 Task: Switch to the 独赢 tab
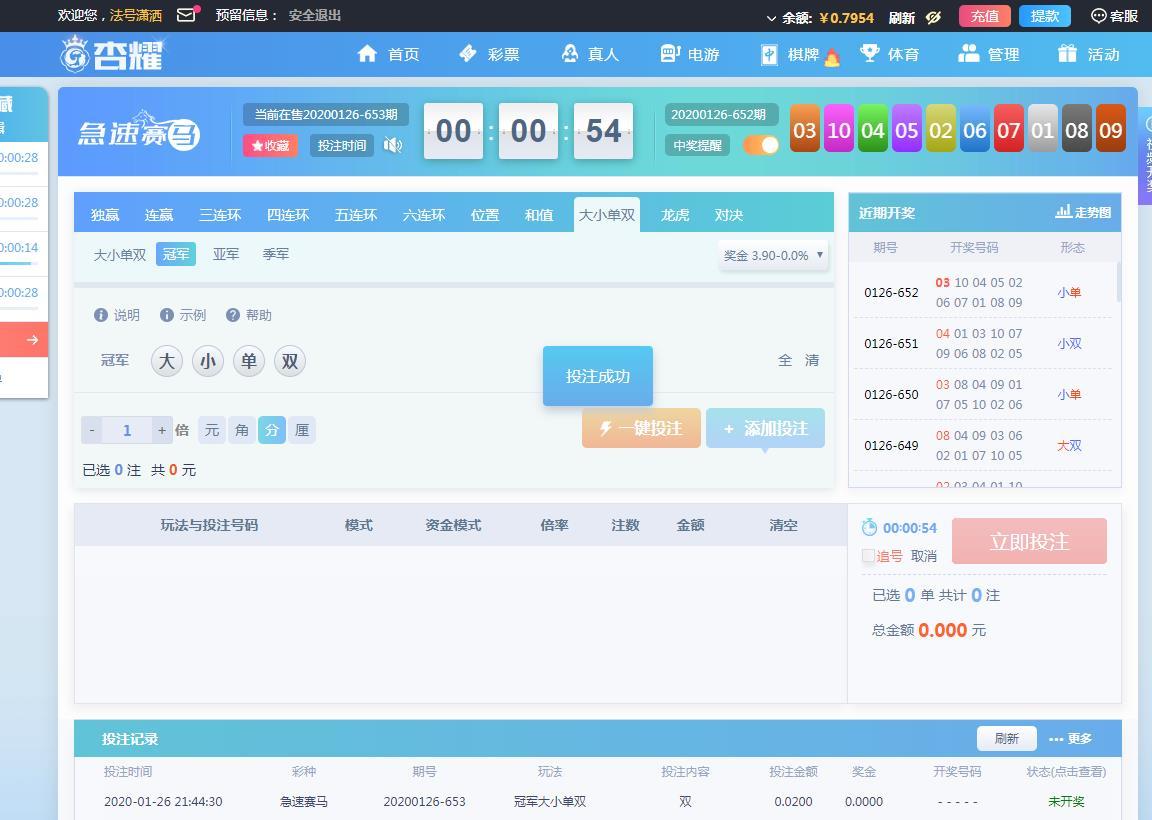(x=105, y=215)
